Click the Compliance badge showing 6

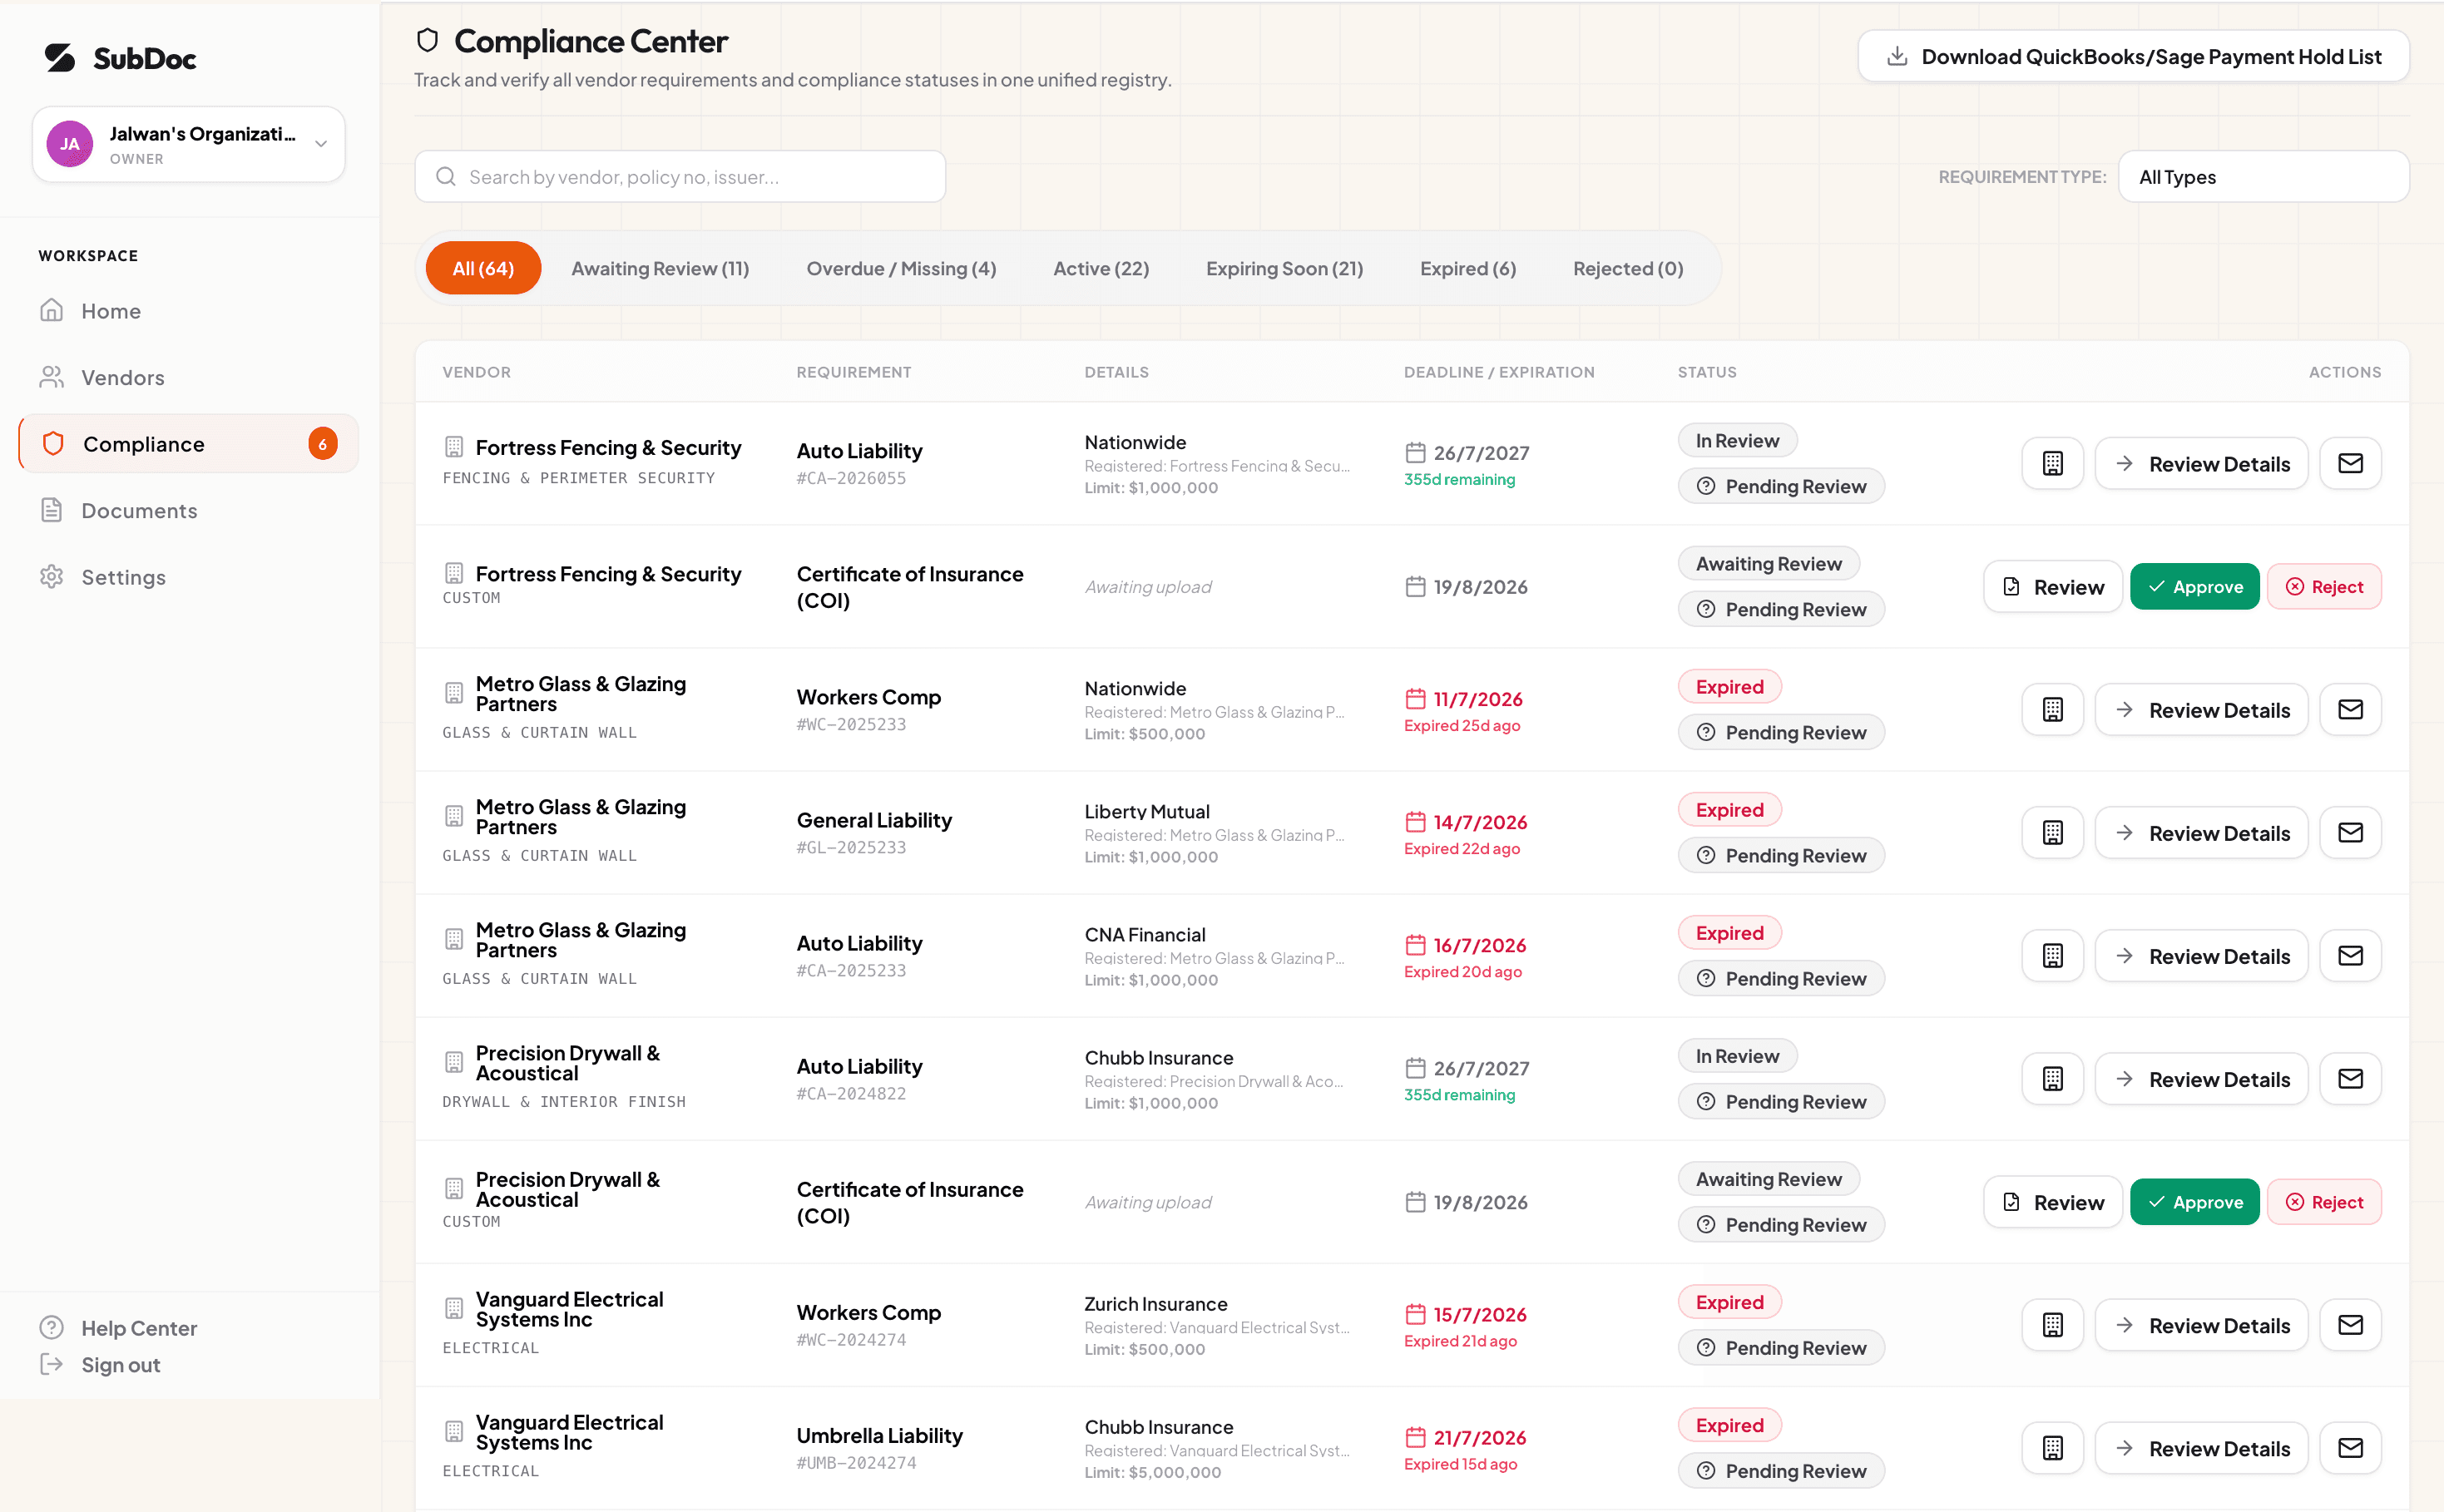click(322, 444)
